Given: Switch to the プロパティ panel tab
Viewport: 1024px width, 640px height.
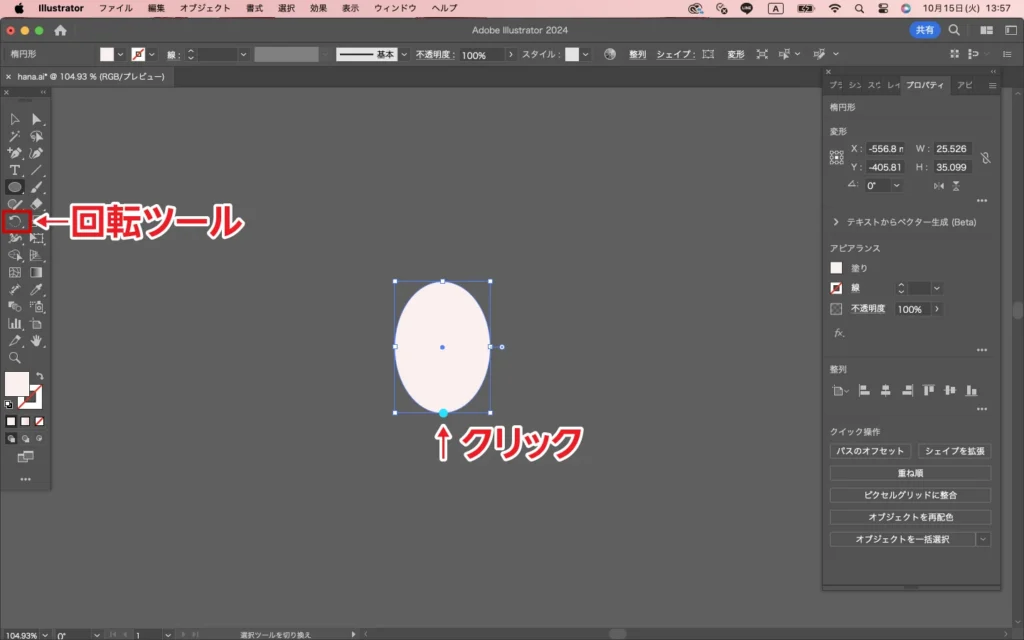Looking at the screenshot, I should click(925, 86).
